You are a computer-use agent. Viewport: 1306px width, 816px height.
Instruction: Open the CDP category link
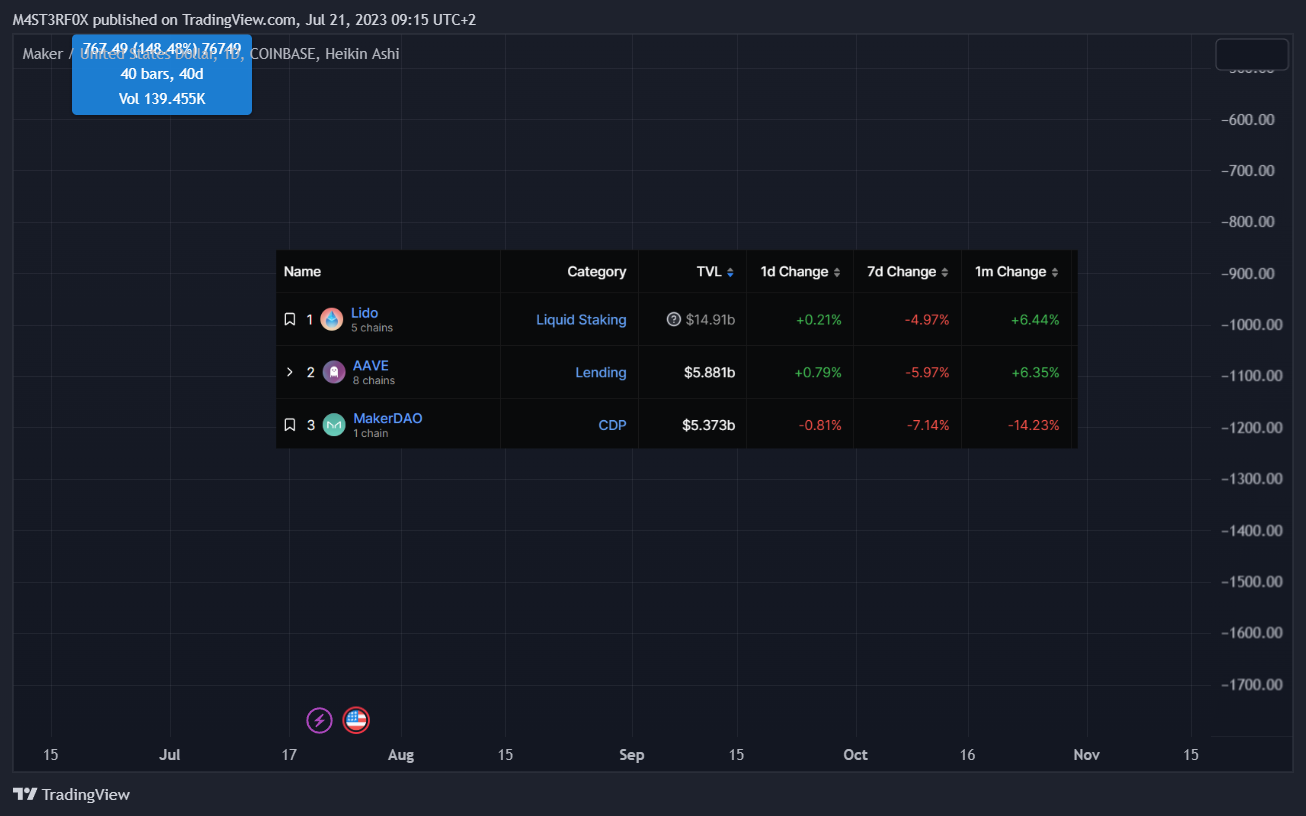(612, 425)
